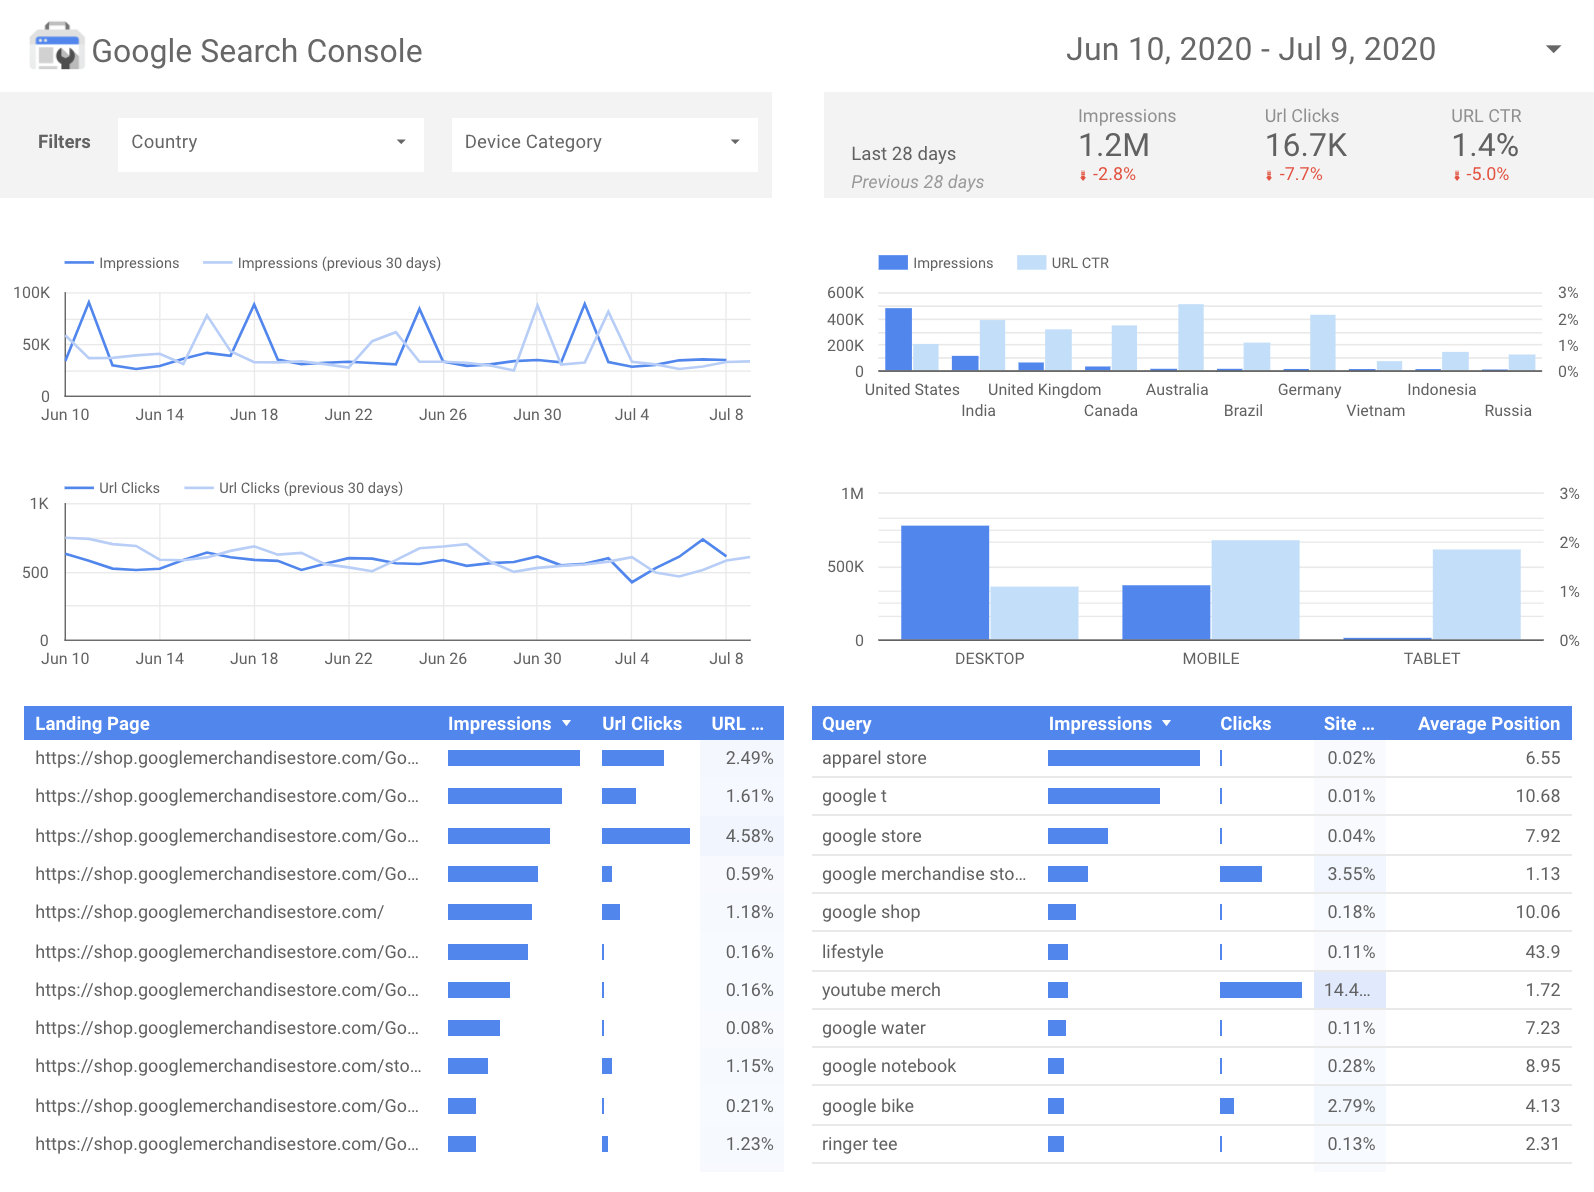Click the Filters label
The height and width of the screenshot is (1192, 1594).
tap(64, 142)
